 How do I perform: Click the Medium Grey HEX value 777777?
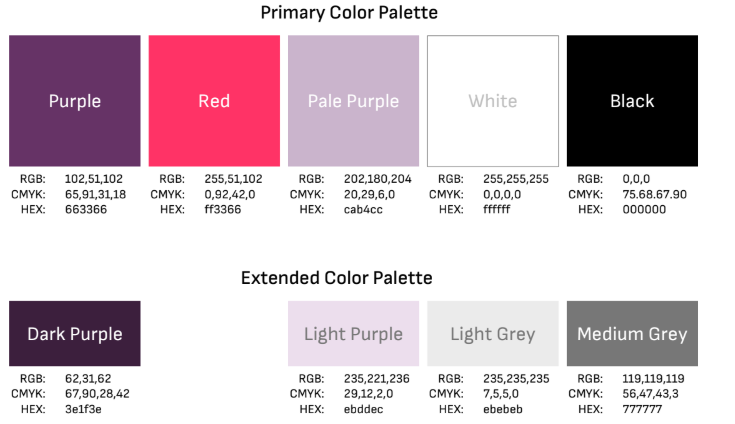[642, 409]
